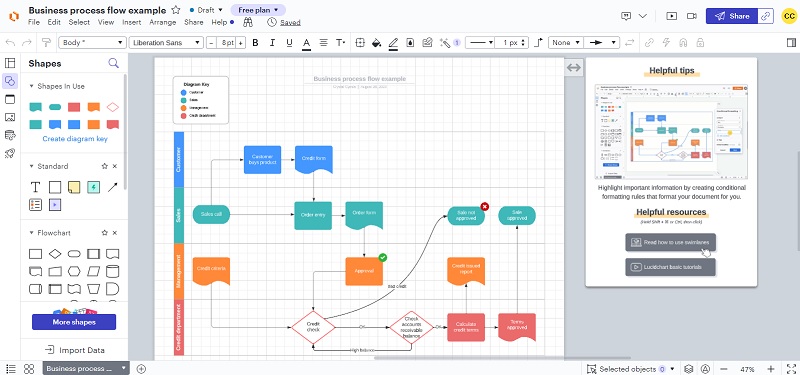
Task: Open the File menu
Action: [x=34, y=22]
